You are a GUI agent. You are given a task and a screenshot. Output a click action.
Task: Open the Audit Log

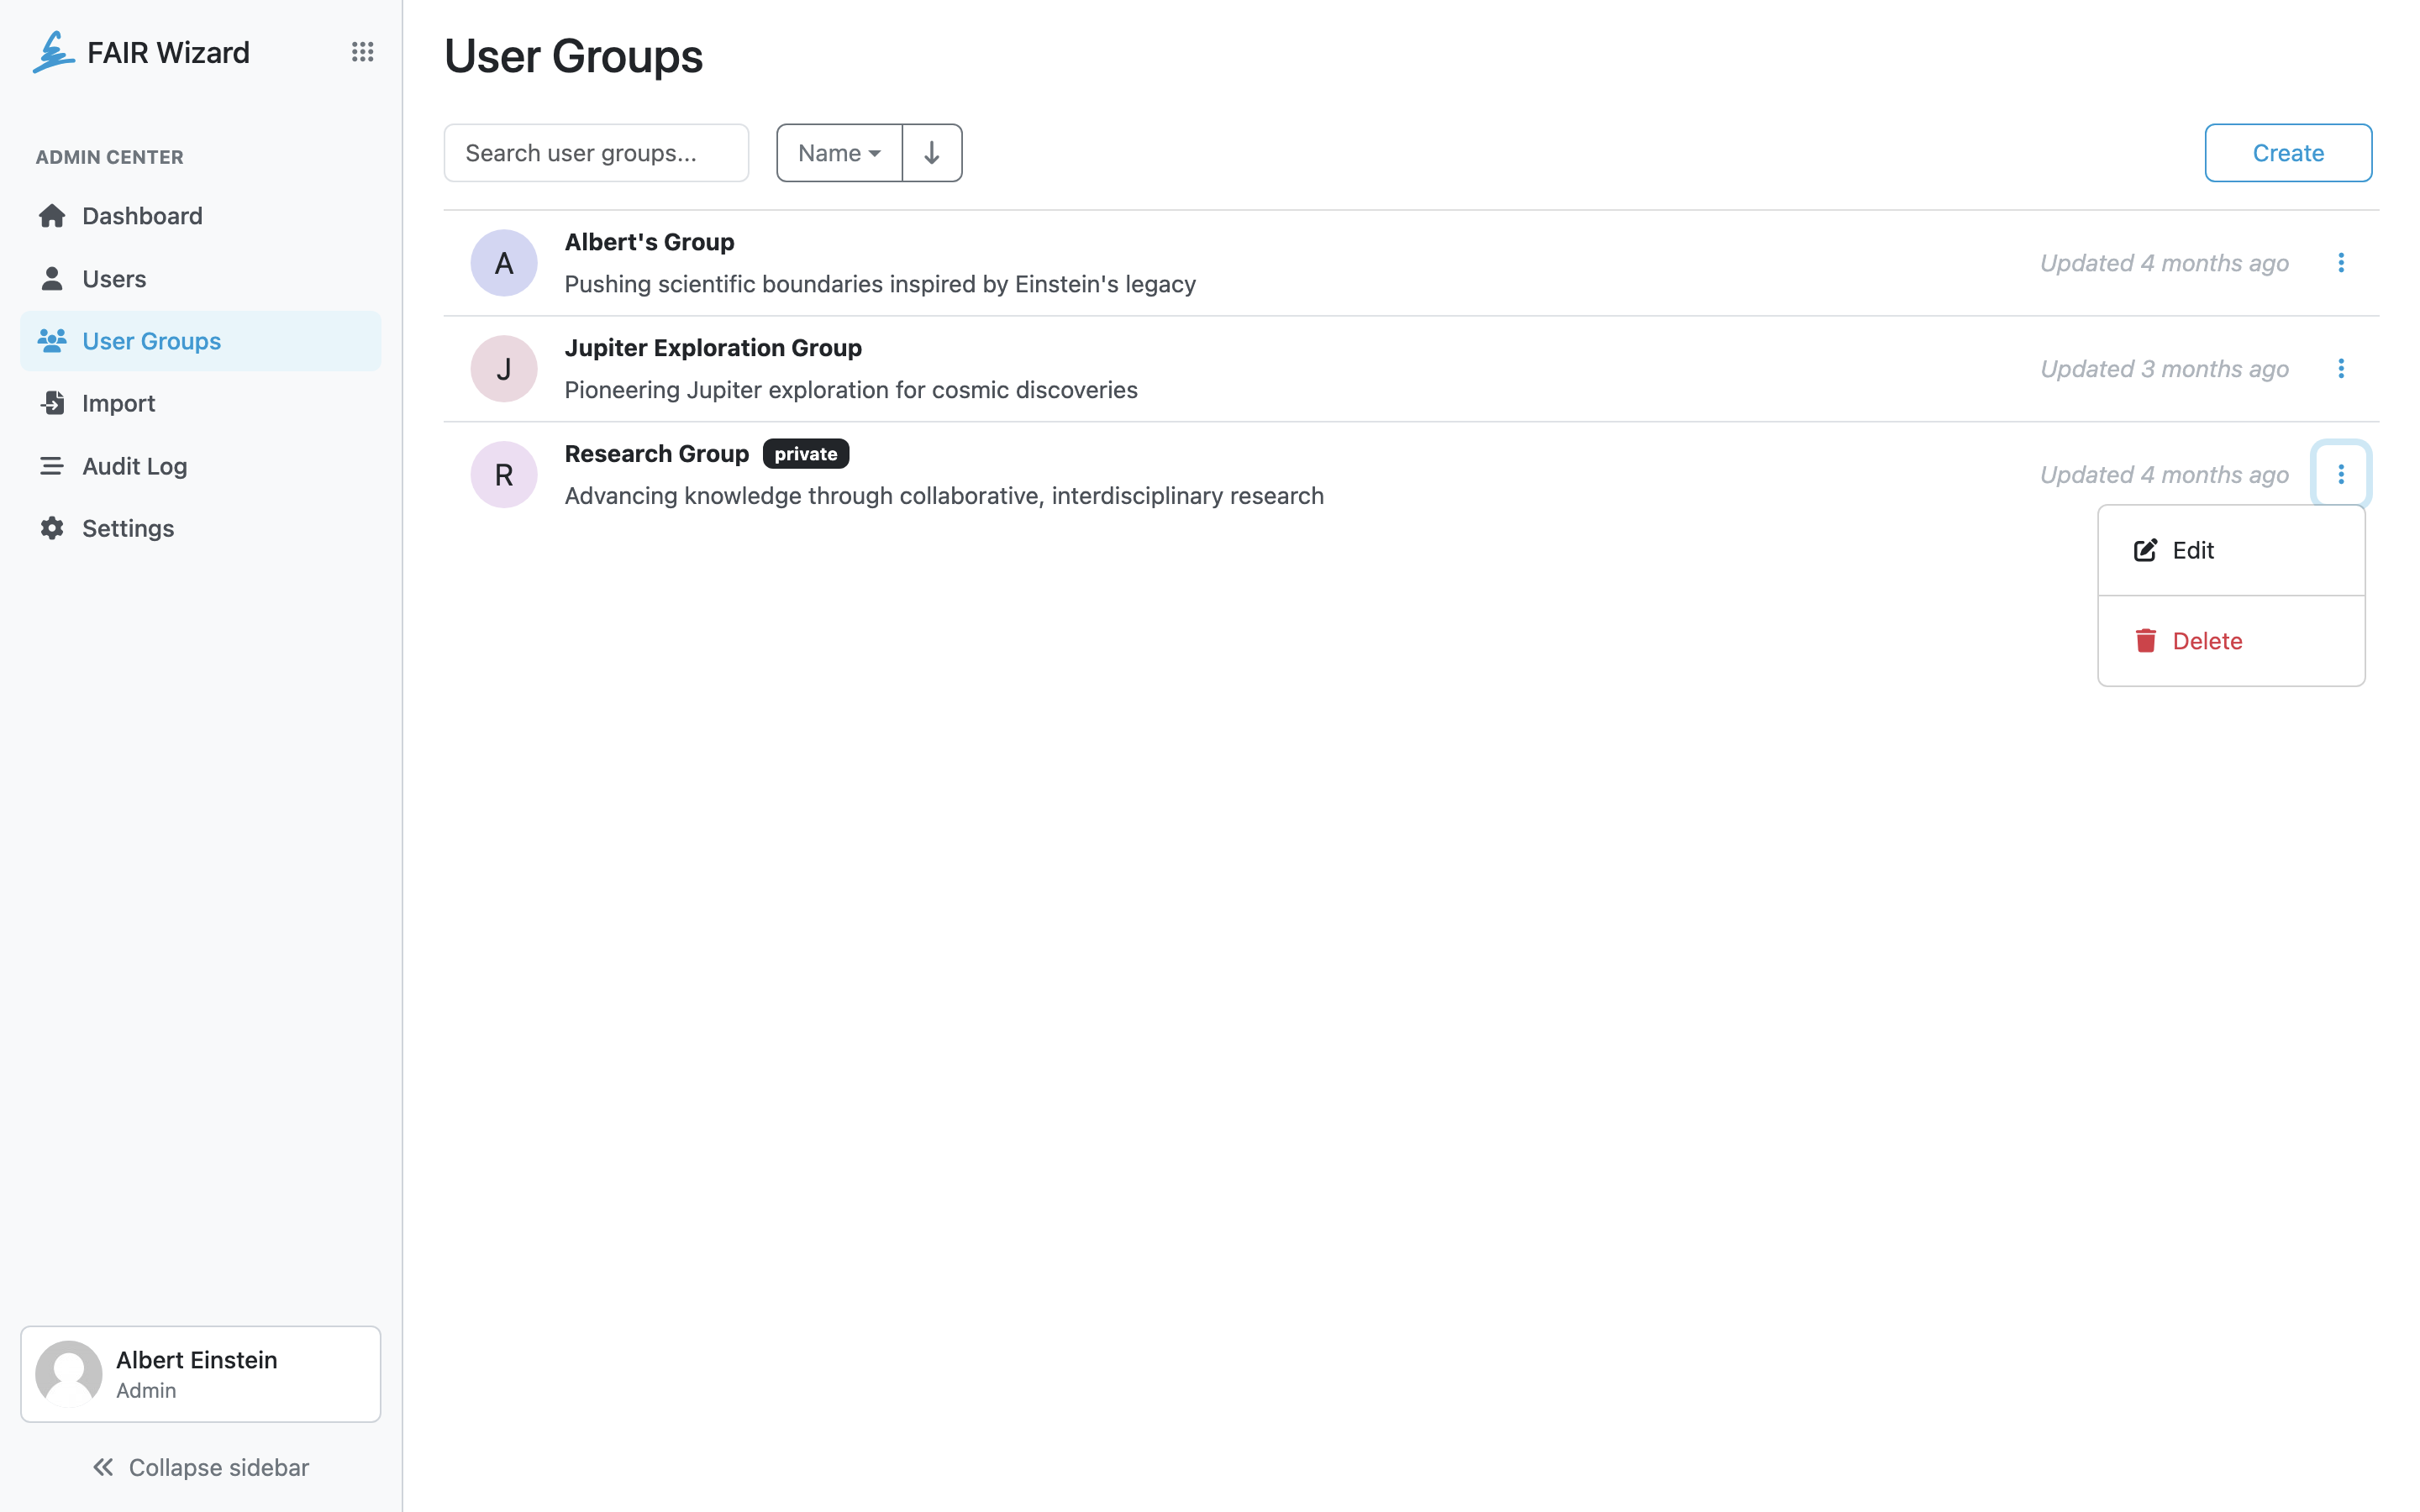pos(200,466)
